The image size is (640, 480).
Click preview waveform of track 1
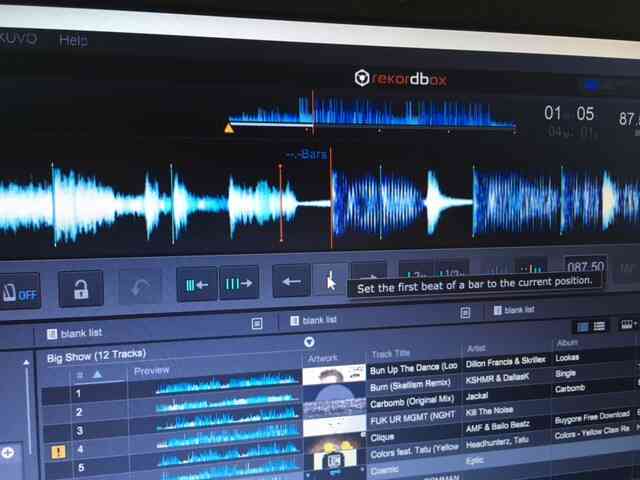point(227,385)
